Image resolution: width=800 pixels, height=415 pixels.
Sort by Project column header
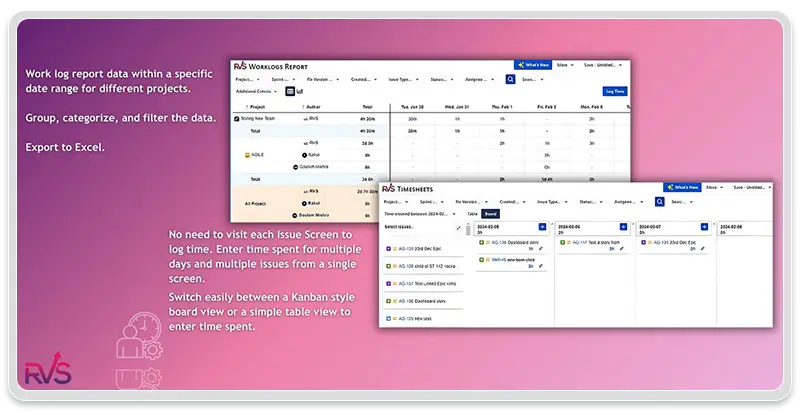click(256, 107)
